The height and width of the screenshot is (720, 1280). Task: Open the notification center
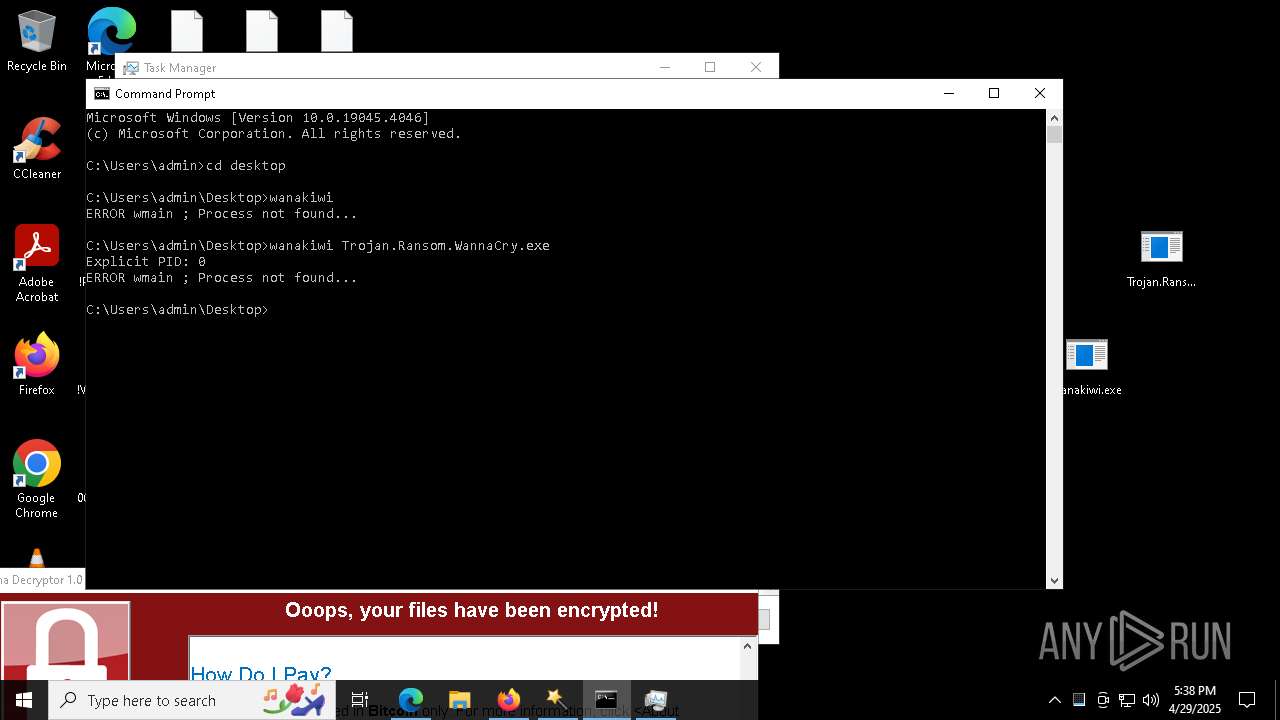coord(1247,700)
